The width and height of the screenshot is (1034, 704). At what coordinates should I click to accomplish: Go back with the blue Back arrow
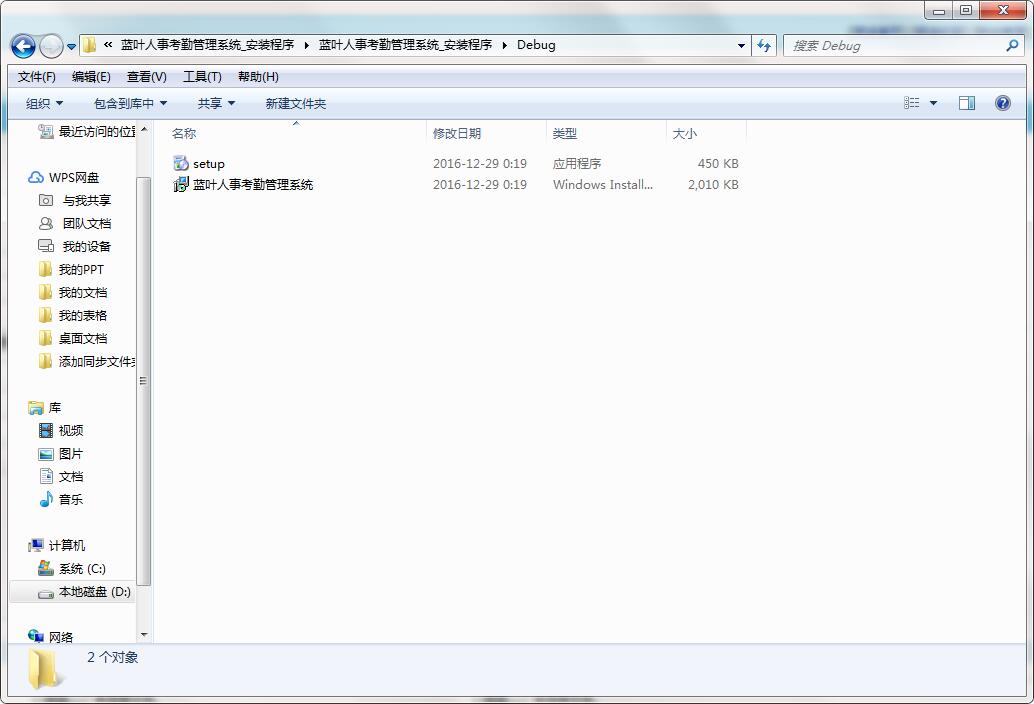(x=23, y=46)
